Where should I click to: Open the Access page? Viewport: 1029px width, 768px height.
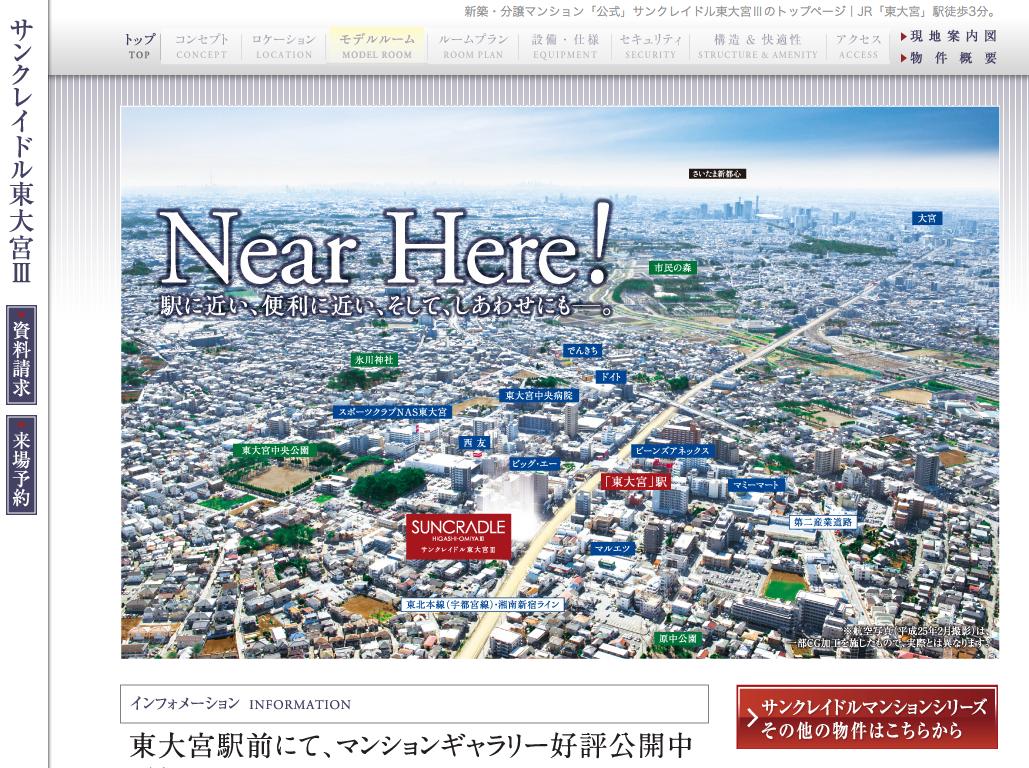[x=858, y=46]
